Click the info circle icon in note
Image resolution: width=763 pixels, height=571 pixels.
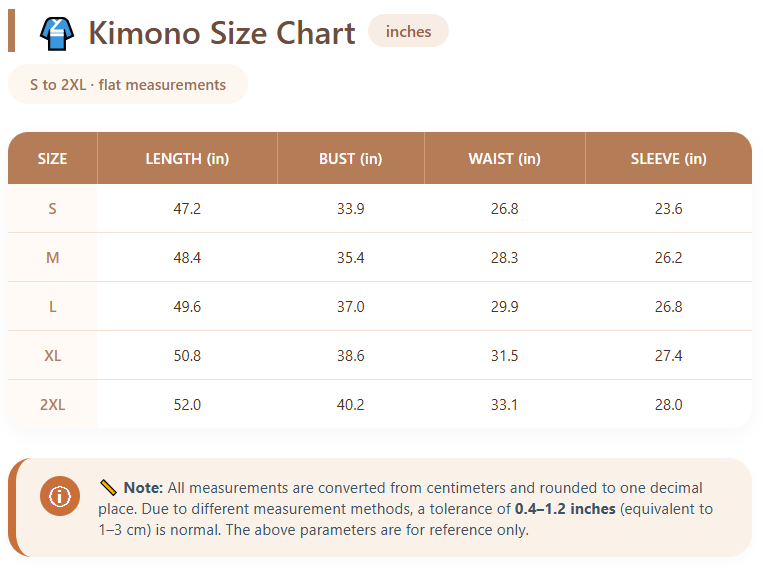[x=60, y=496]
